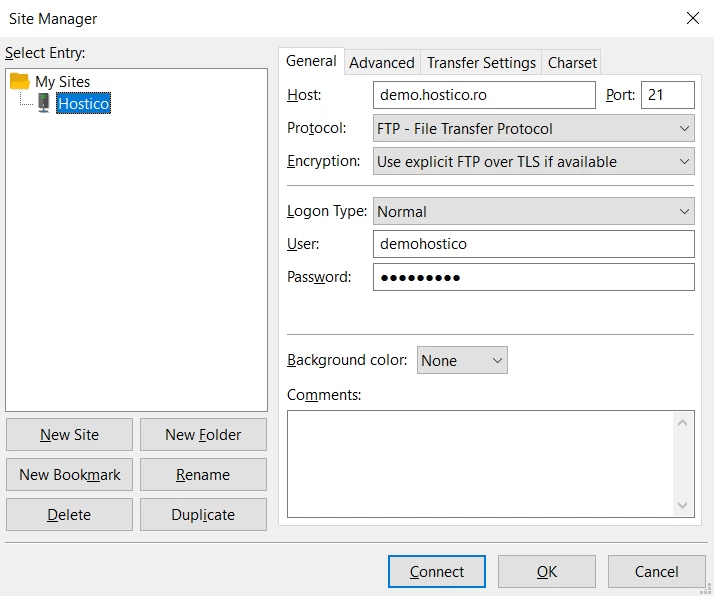Click into the Host field
Image resolution: width=714 pixels, height=596 pixels.
484,95
